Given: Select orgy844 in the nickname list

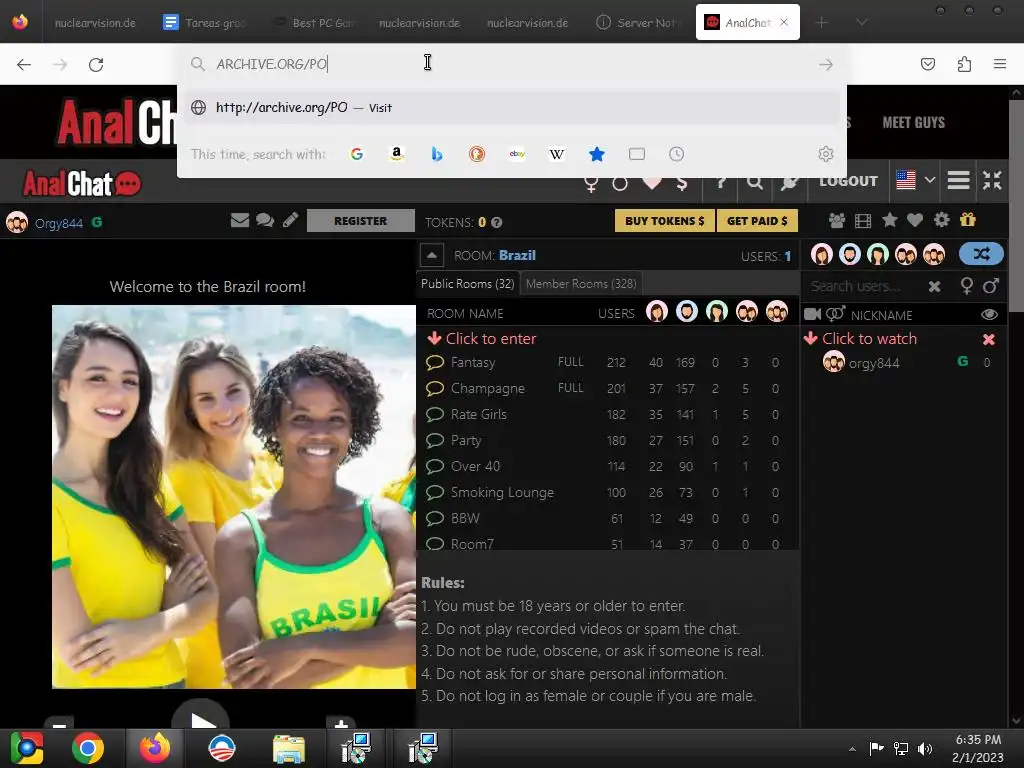Looking at the screenshot, I should 874,363.
